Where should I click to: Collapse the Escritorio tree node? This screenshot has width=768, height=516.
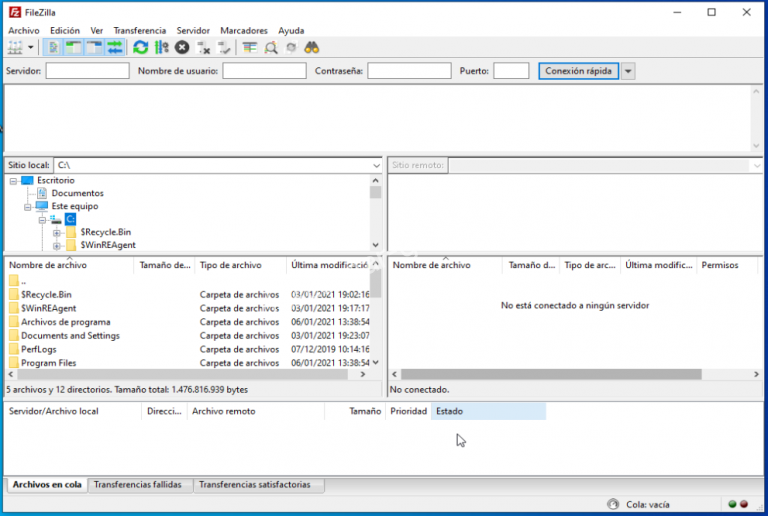pos(13,181)
